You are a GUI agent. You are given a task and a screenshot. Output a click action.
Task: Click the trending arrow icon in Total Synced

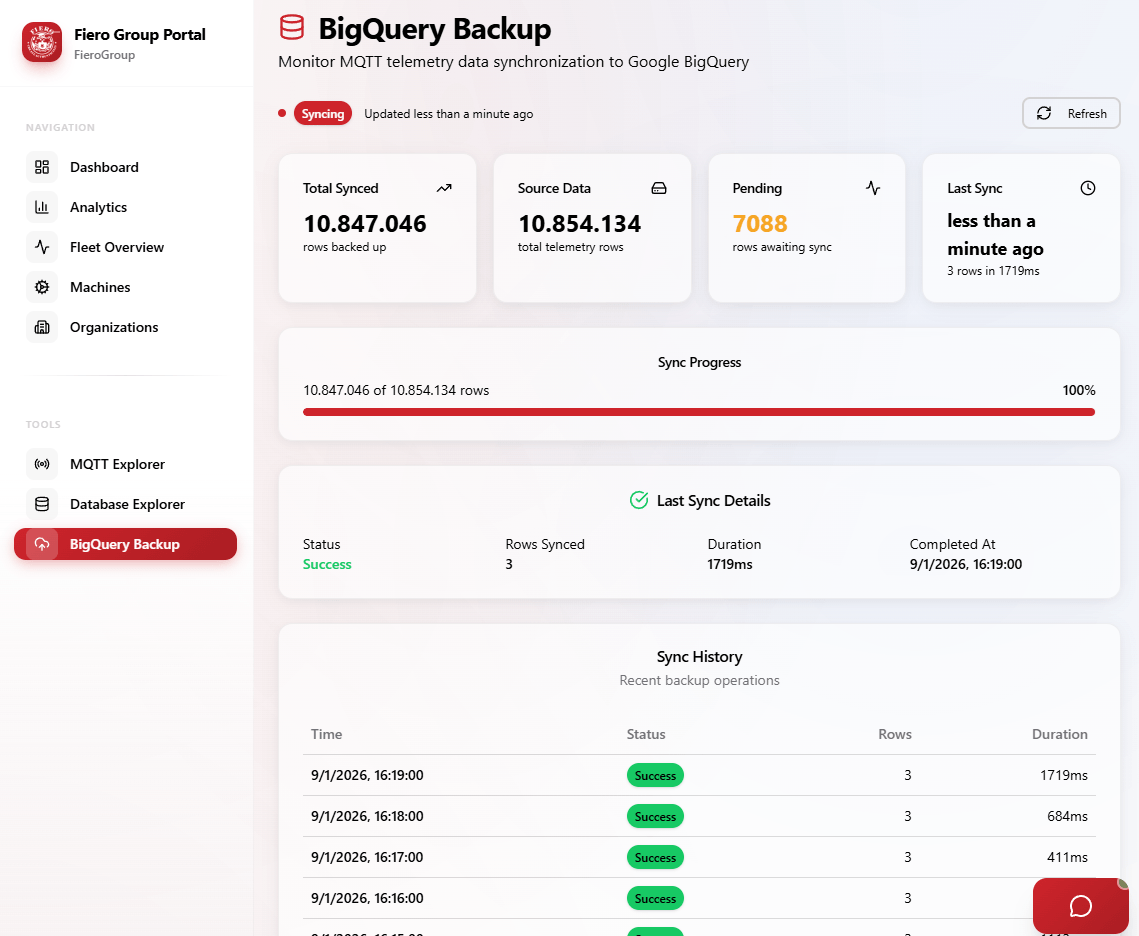(444, 188)
